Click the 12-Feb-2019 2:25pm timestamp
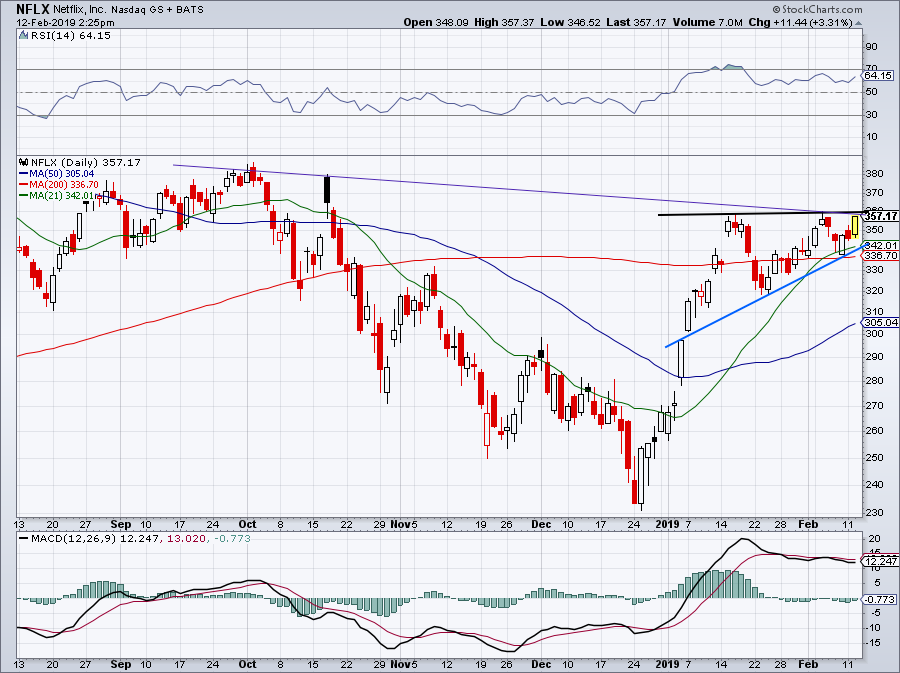 click(x=65, y=23)
